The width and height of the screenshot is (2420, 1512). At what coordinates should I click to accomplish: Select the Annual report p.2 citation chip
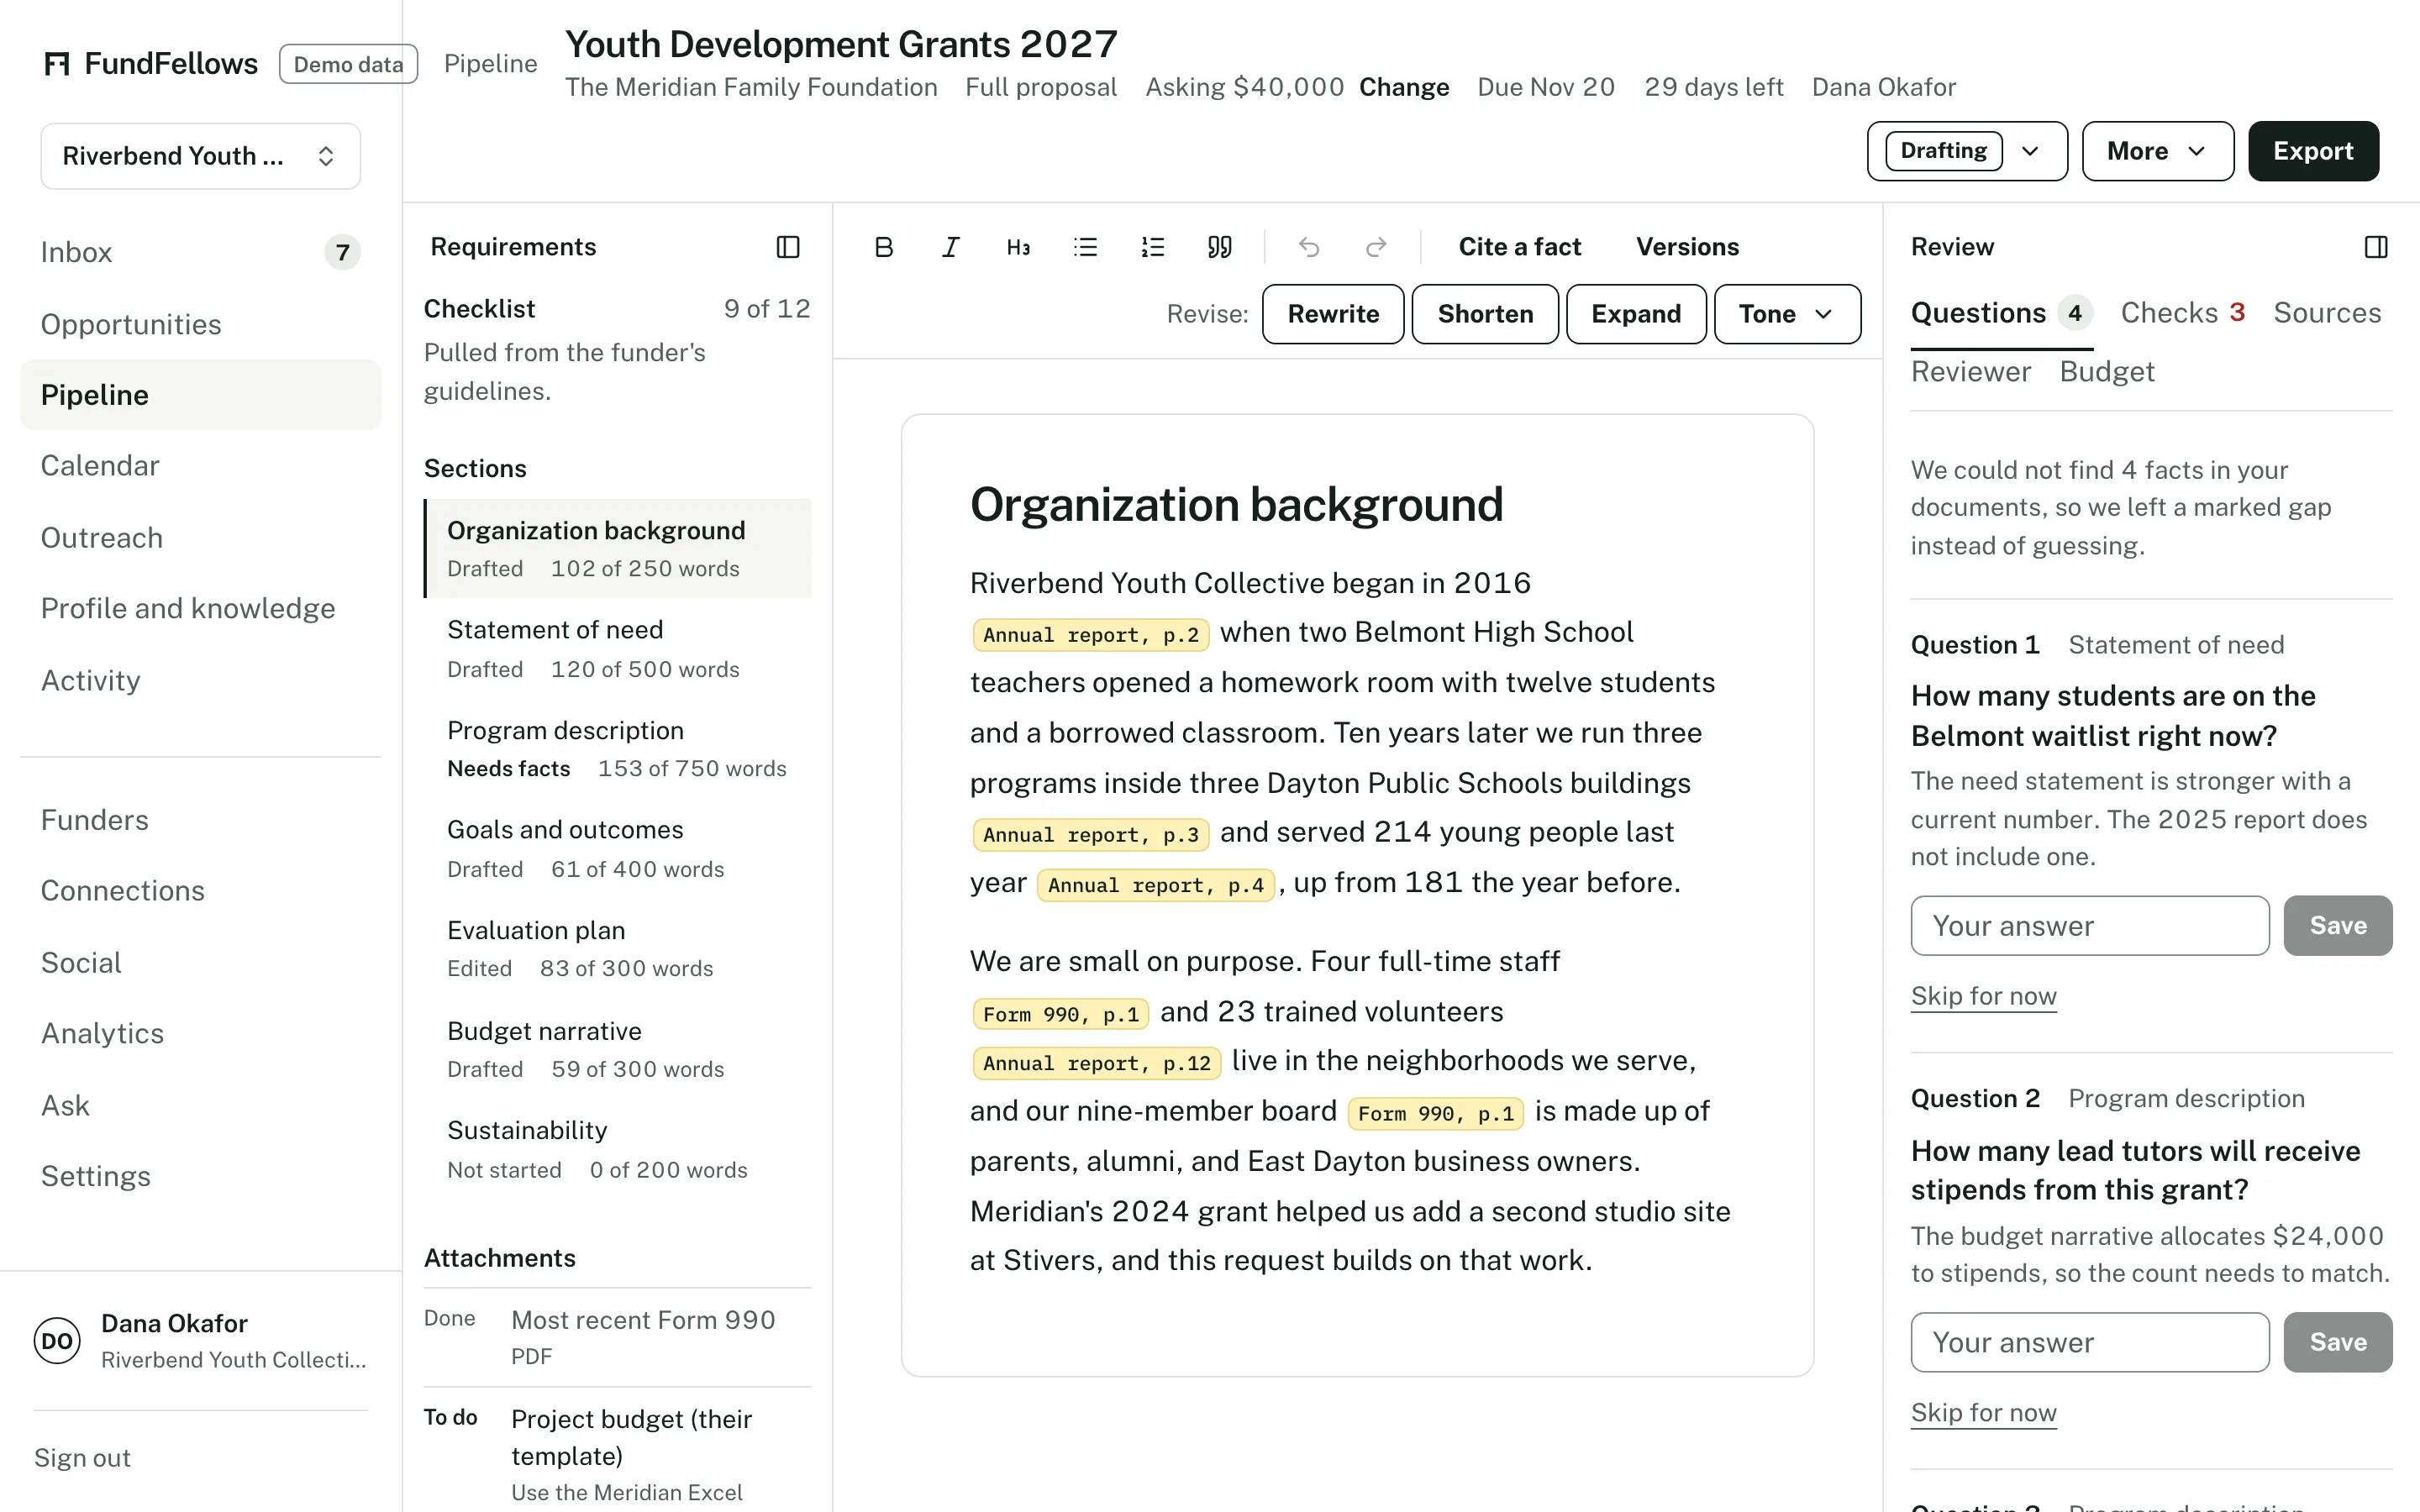[1090, 635]
